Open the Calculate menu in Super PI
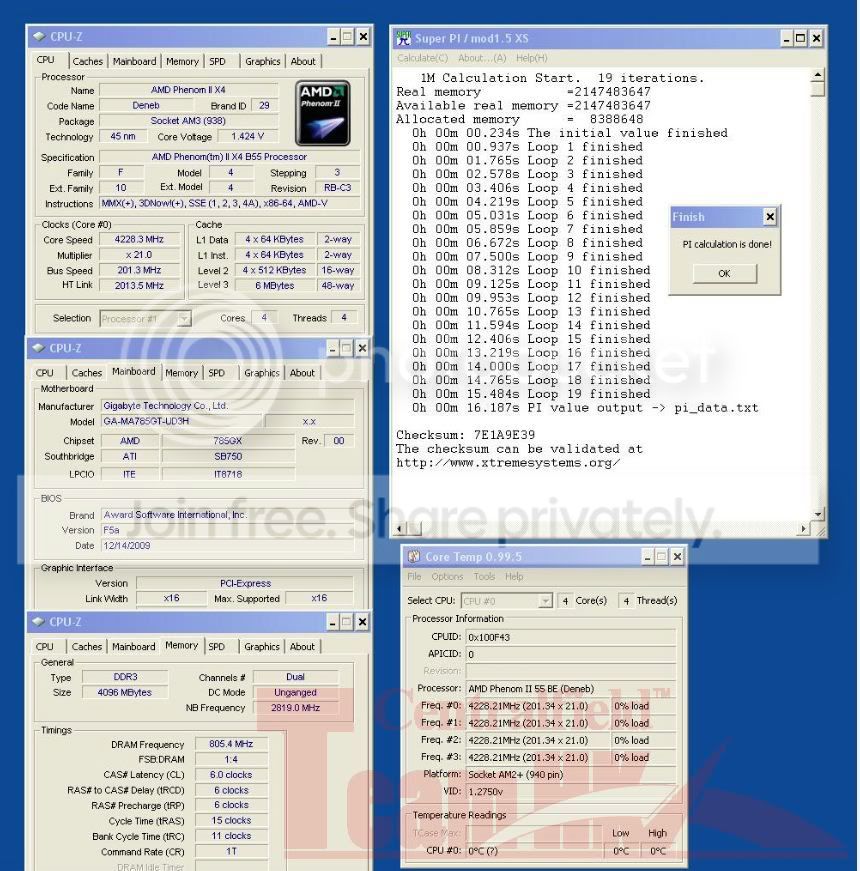Image resolution: width=860 pixels, height=871 pixels. point(413,58)
